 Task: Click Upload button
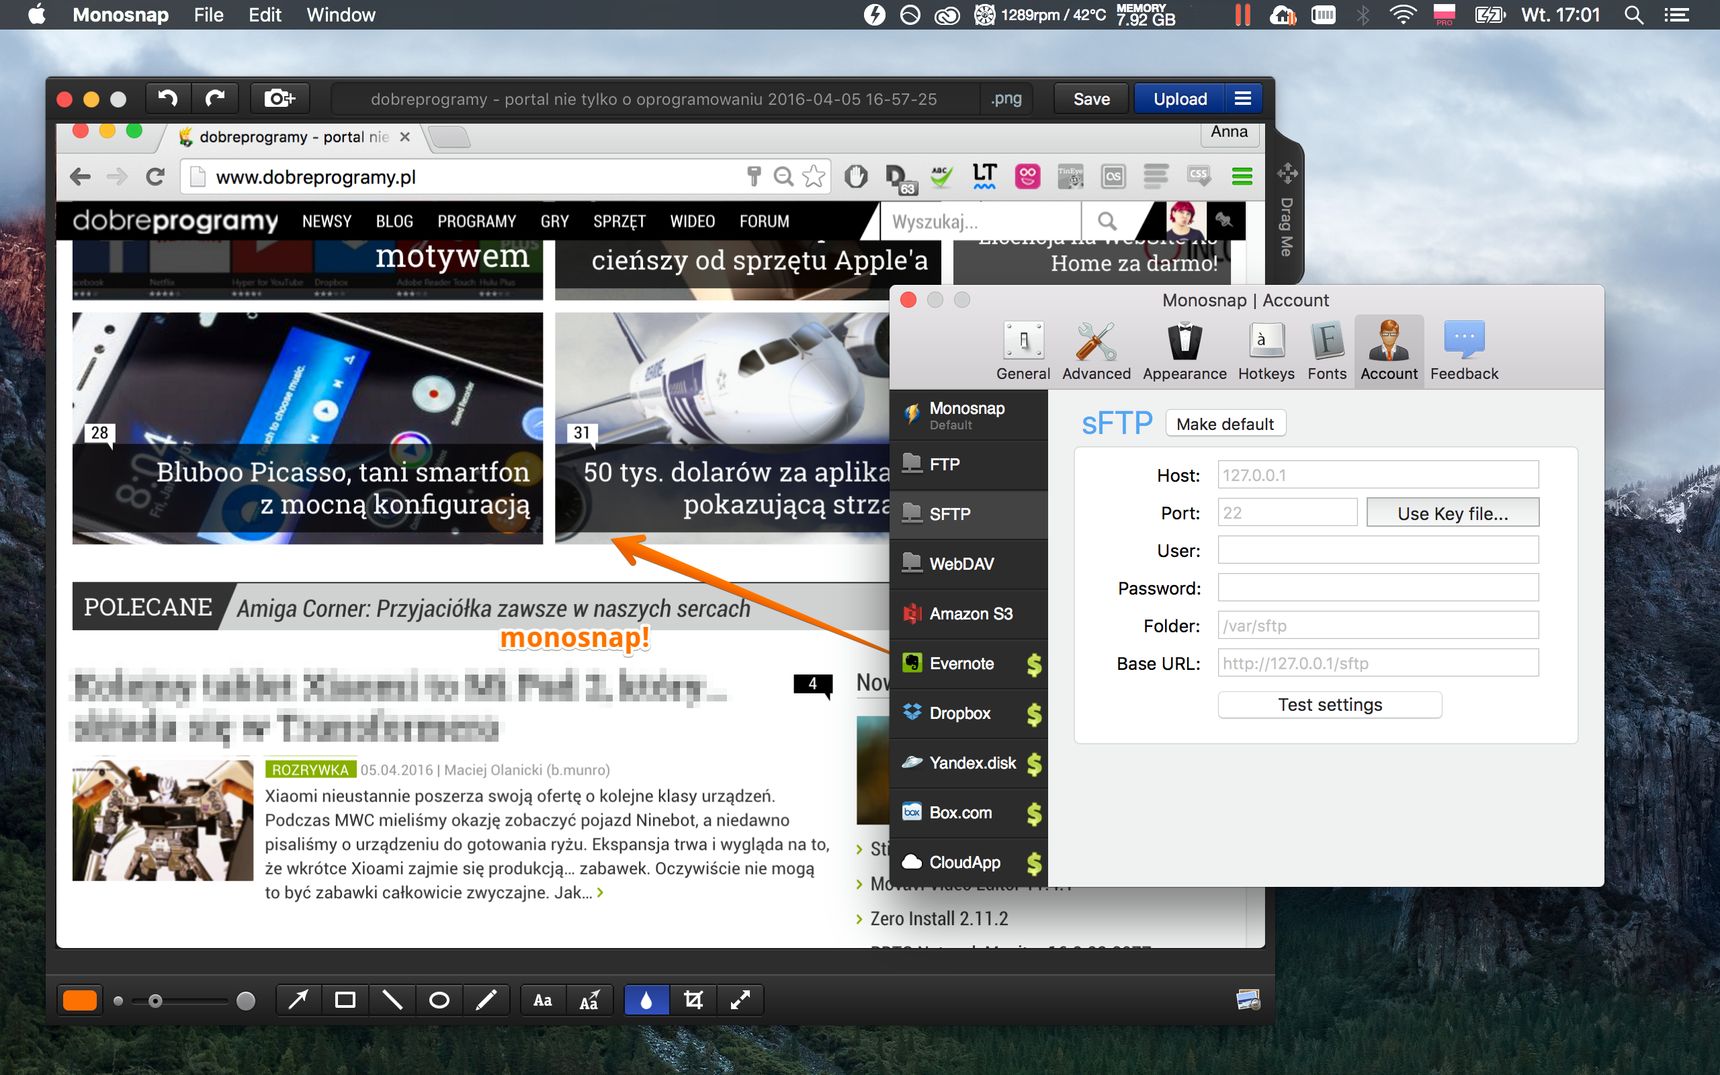tap(1180, 99)
